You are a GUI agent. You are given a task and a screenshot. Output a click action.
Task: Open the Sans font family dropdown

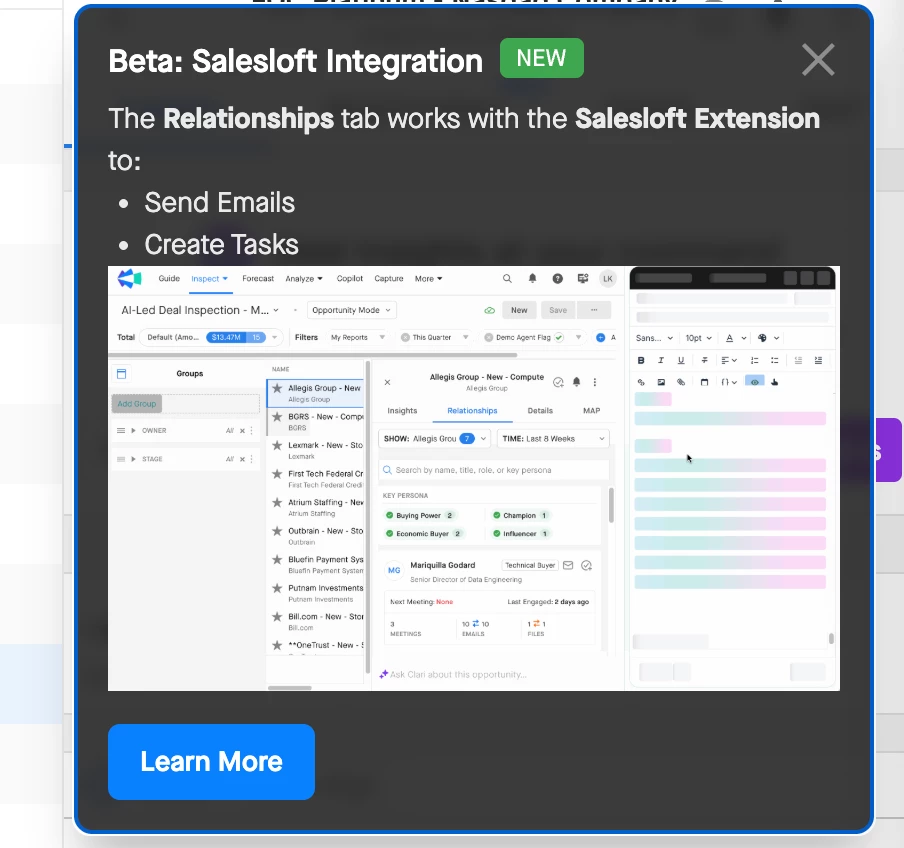click(x=654, y=338)
